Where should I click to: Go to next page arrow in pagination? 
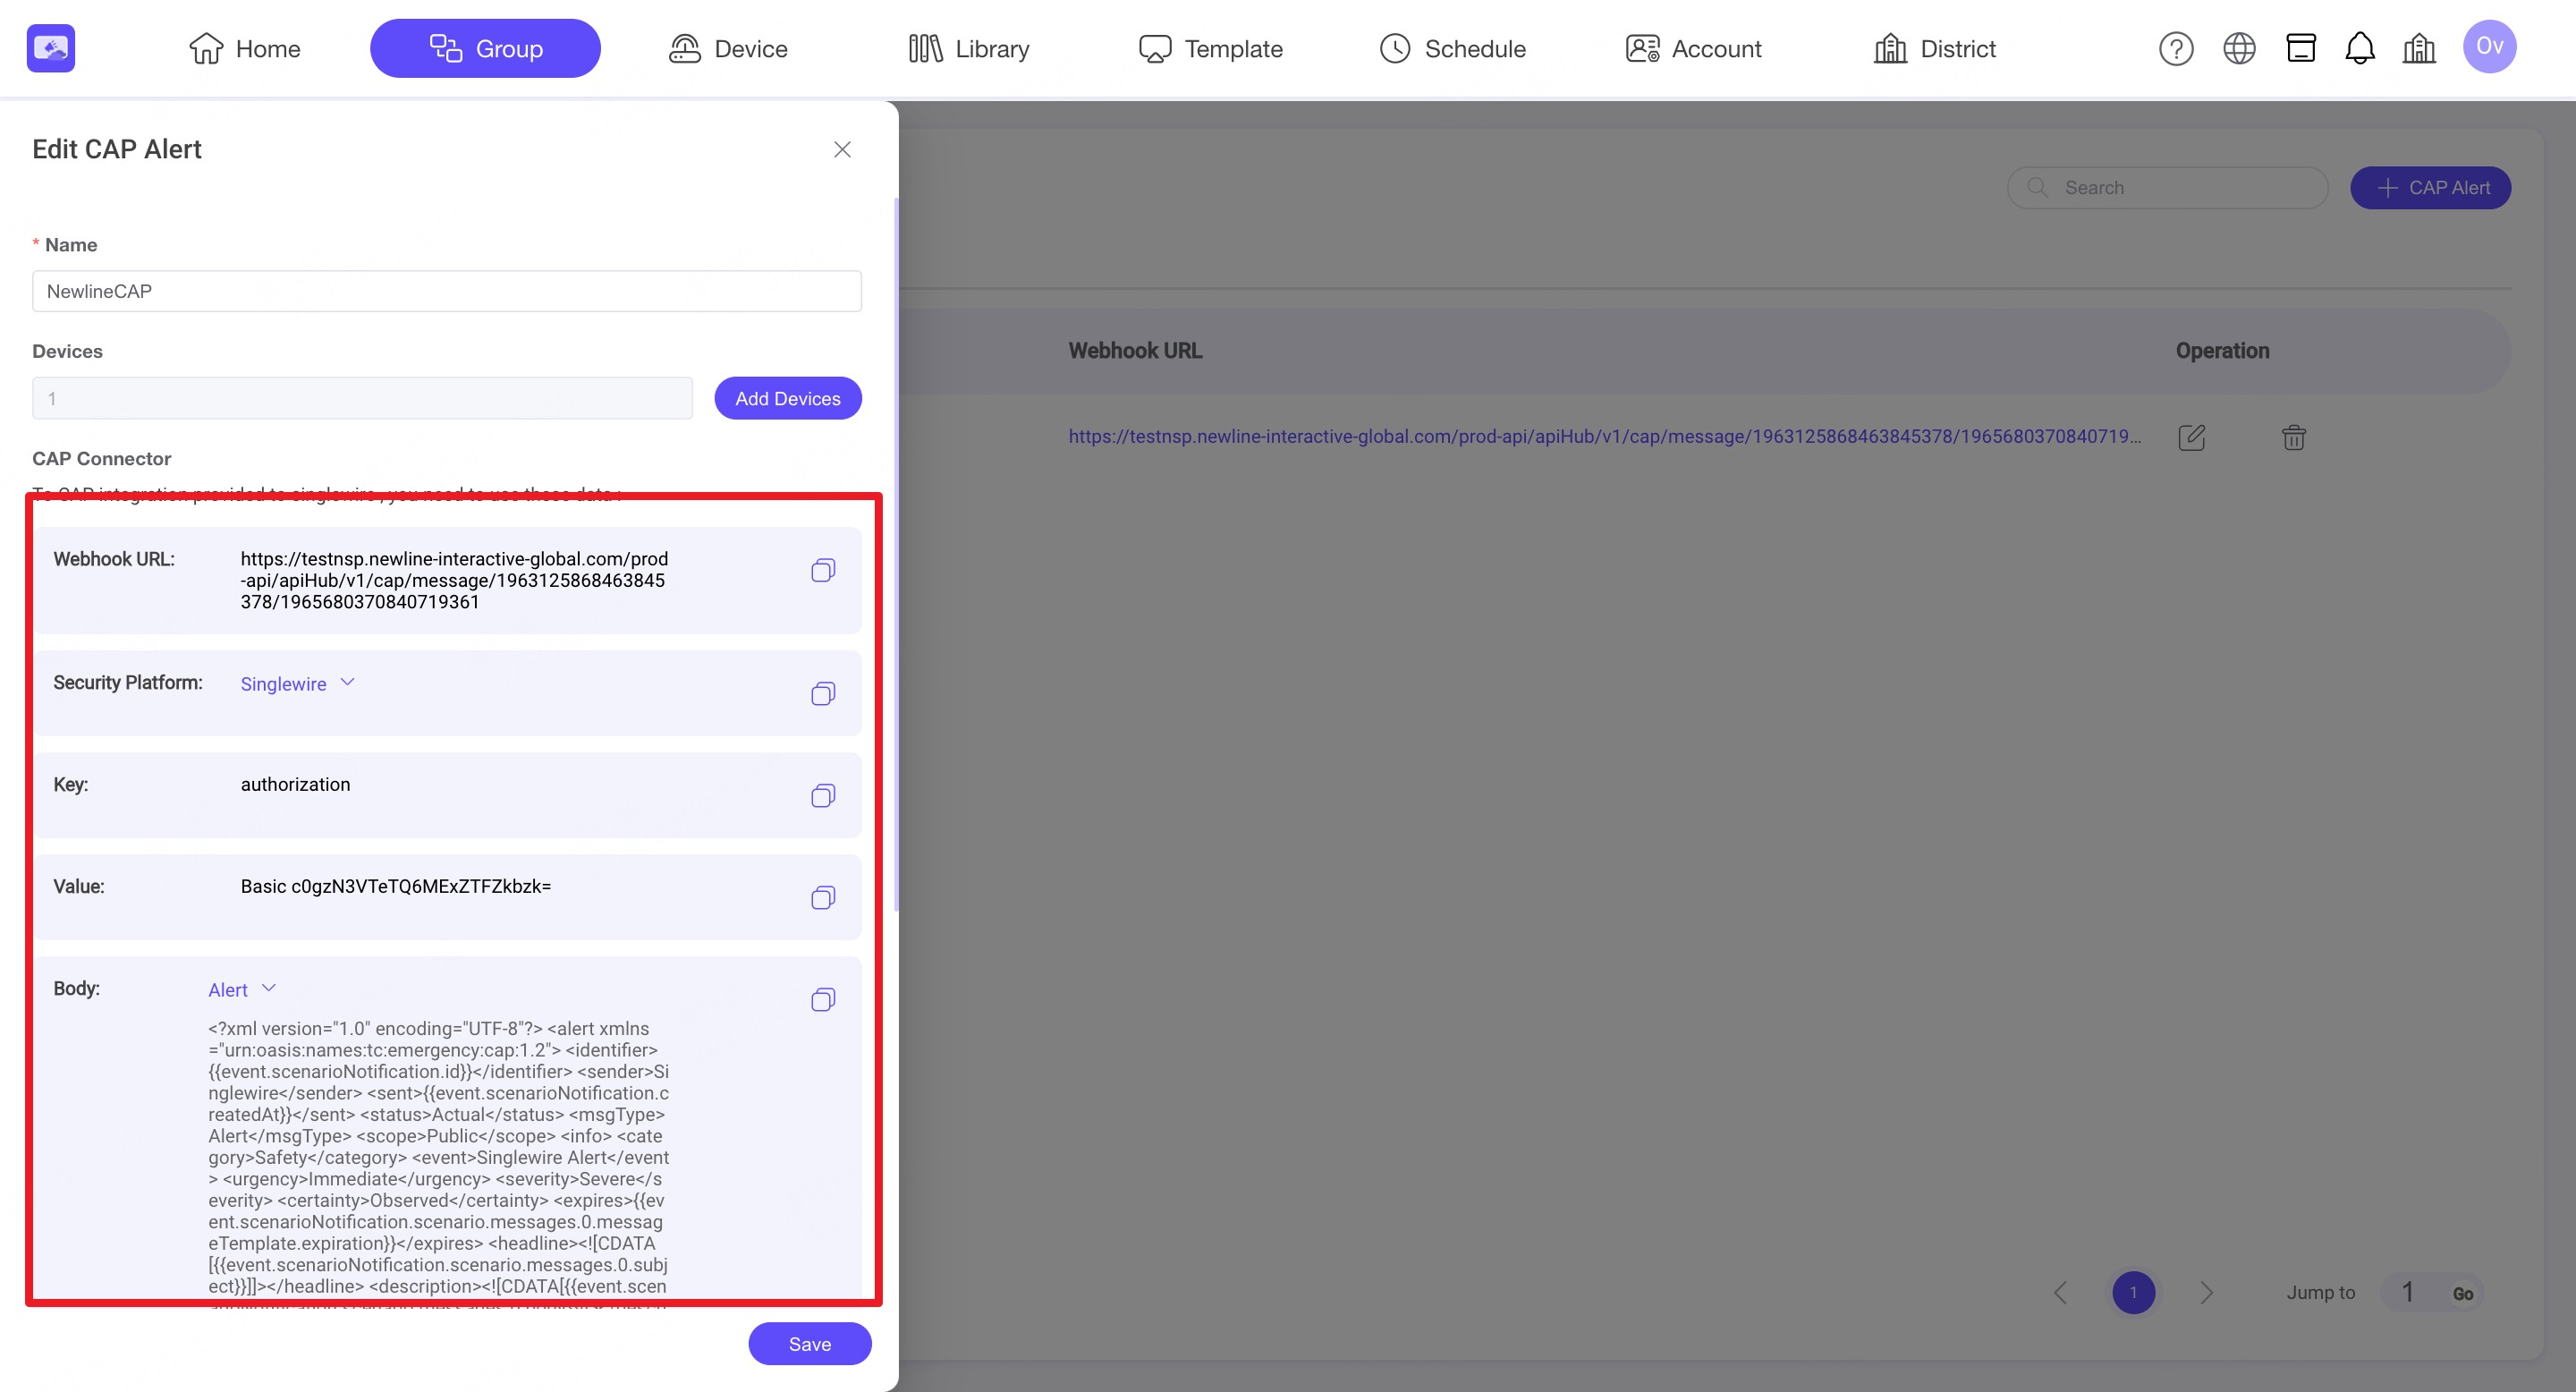[2206, 1293]
